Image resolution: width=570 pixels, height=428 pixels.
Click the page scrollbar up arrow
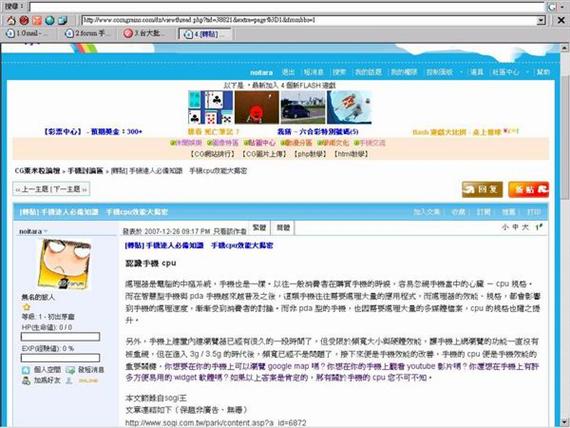(x=564, y=48)
